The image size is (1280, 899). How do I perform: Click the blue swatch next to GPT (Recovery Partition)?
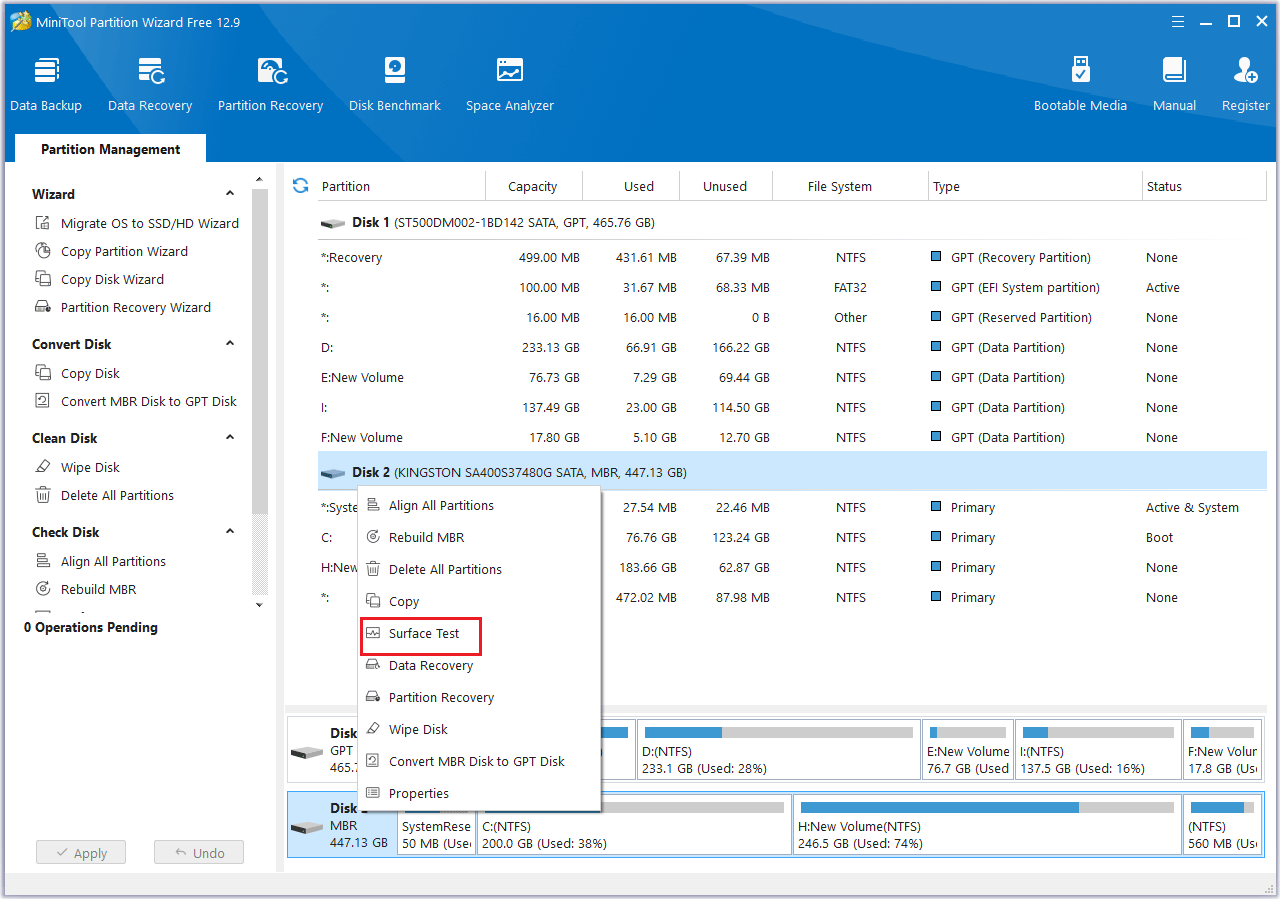(936, 257)
